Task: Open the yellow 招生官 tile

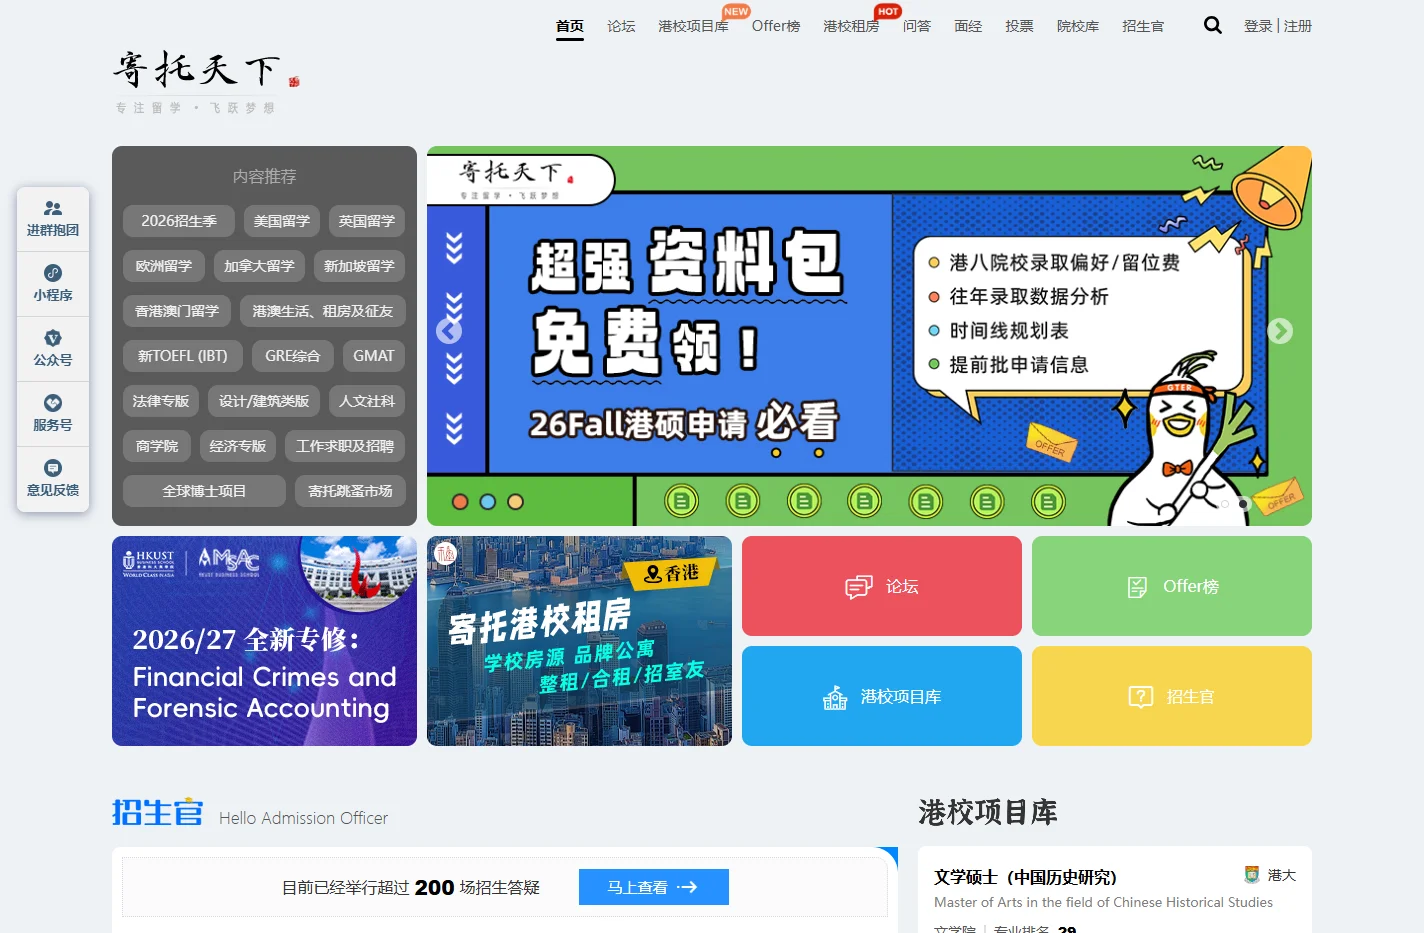Action: coord(1172,696)
